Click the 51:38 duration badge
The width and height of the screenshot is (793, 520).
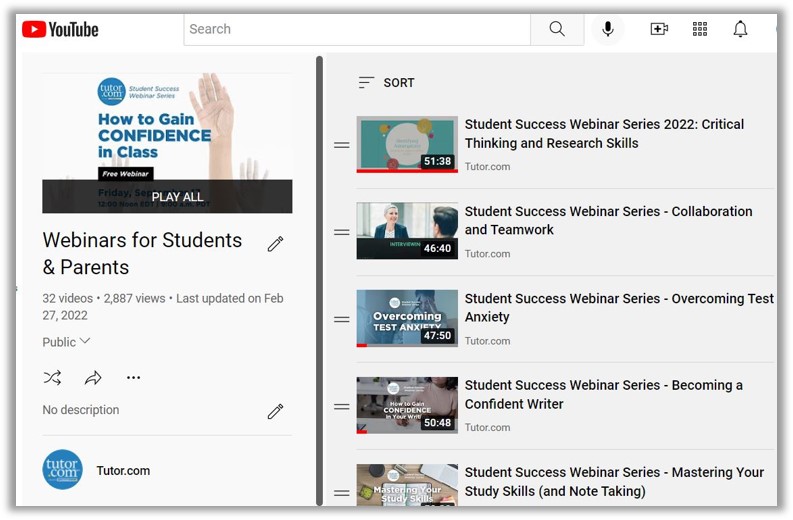tap(437, 161)
